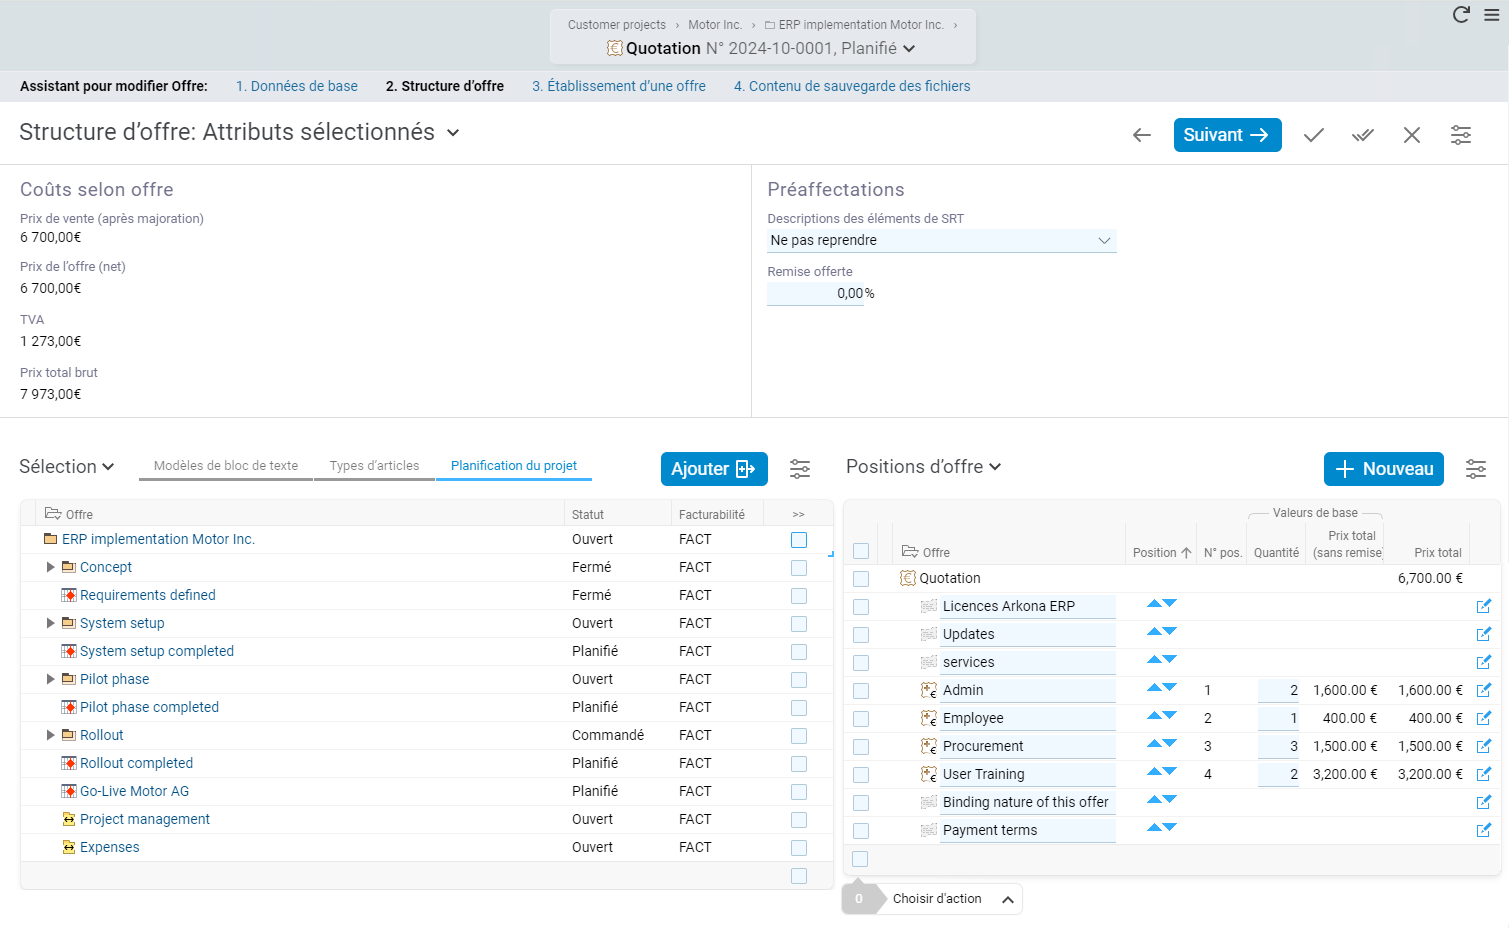Check the box for Concept row
The height and width of the screenshot is (928, 1509).
pyautogui.click(x=799, y=568)
